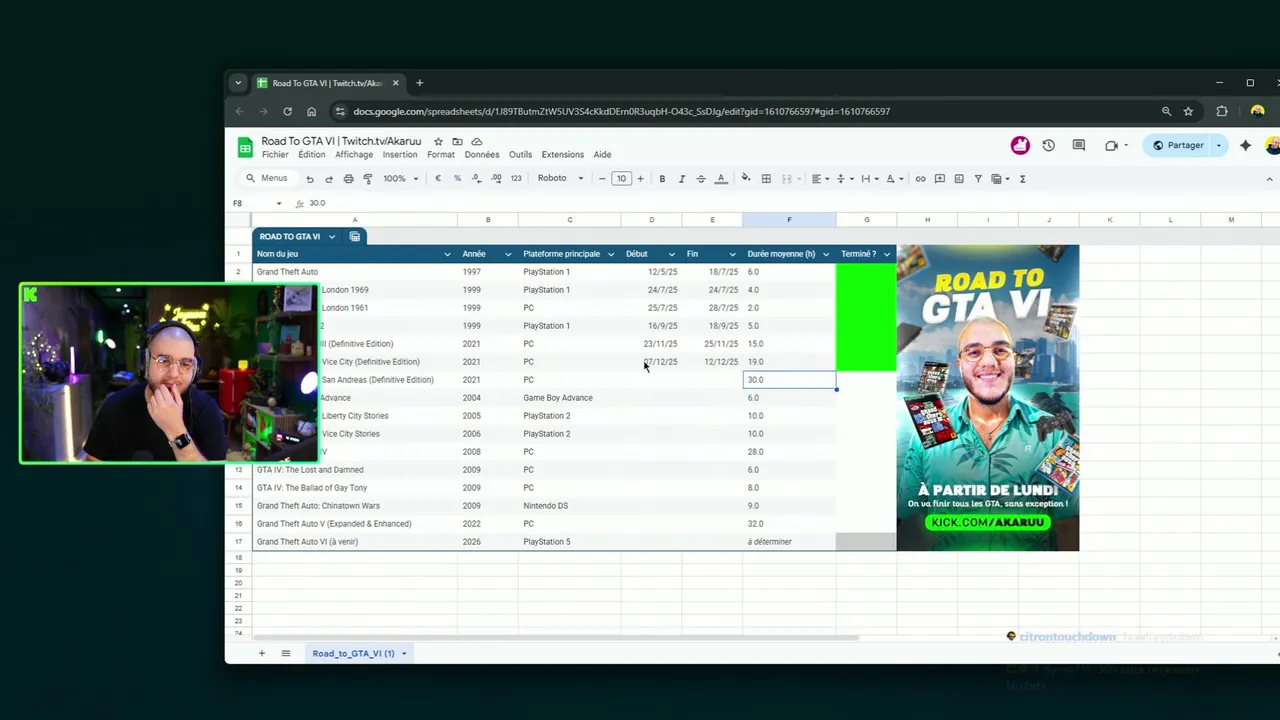1280x720 pixels.
Task: Decrease decimal places button
Action: (477, 179)
